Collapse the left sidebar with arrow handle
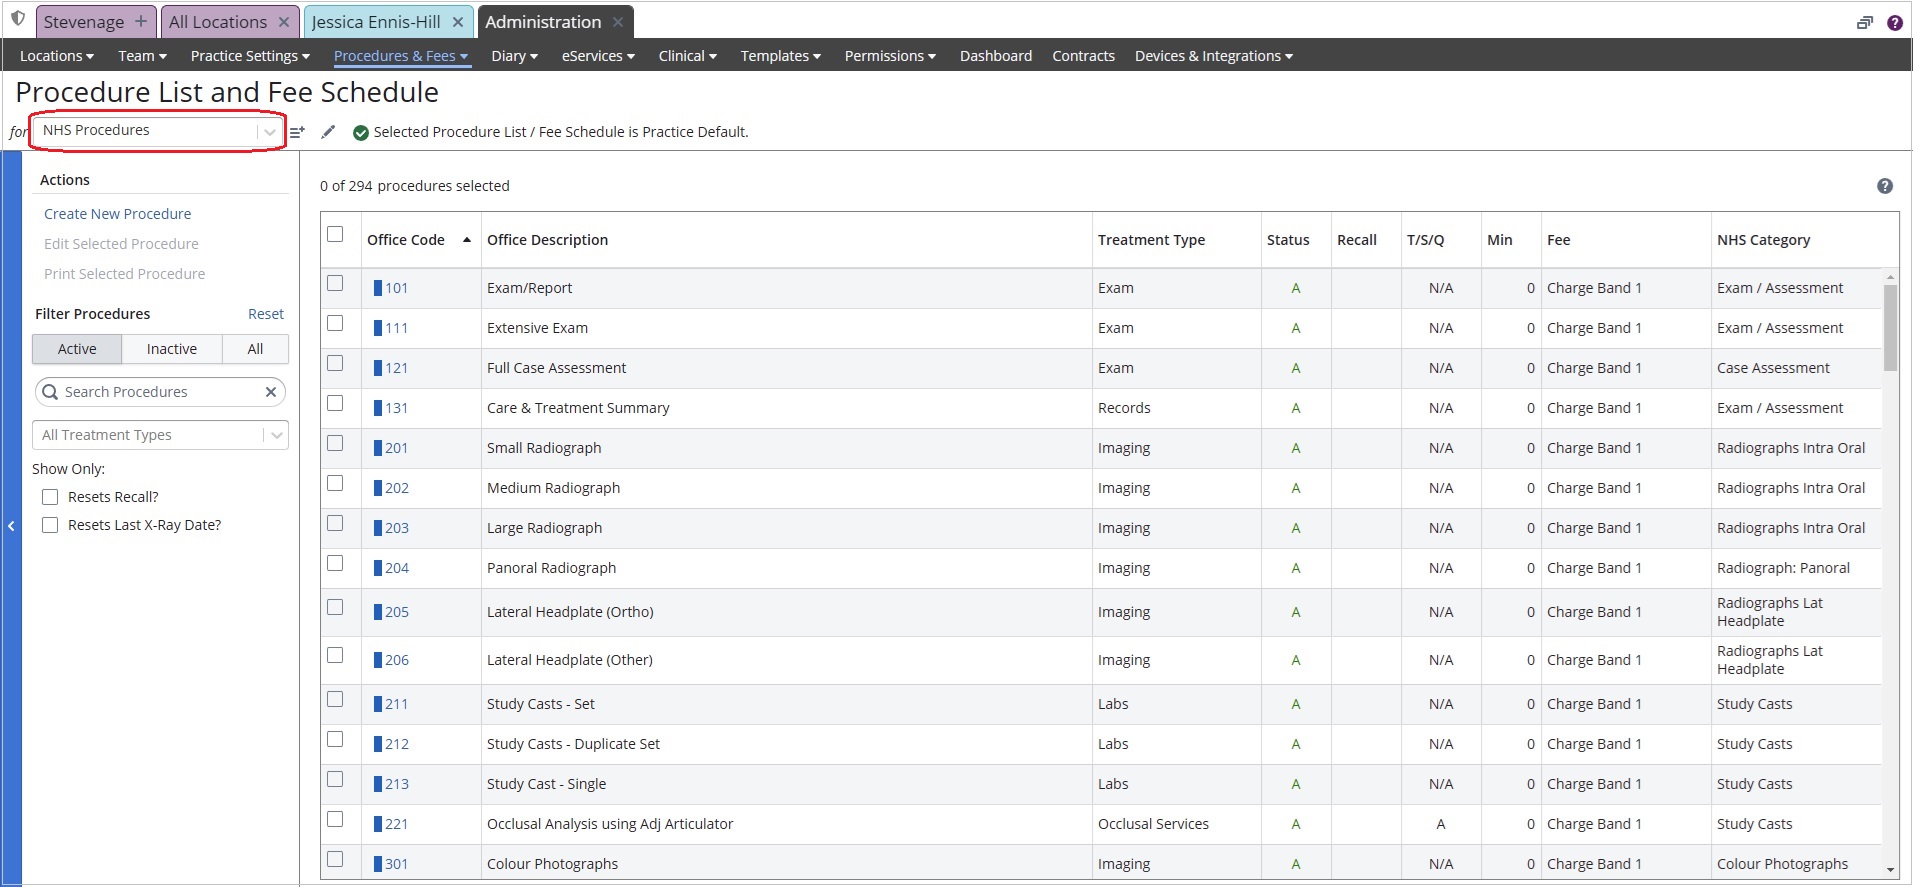This screenshot has width=1913, height=887. coord(11,526)
